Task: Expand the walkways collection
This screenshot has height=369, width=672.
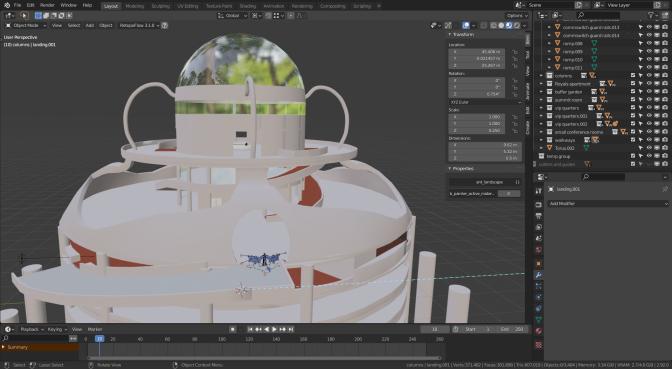Action: [542, 140]
